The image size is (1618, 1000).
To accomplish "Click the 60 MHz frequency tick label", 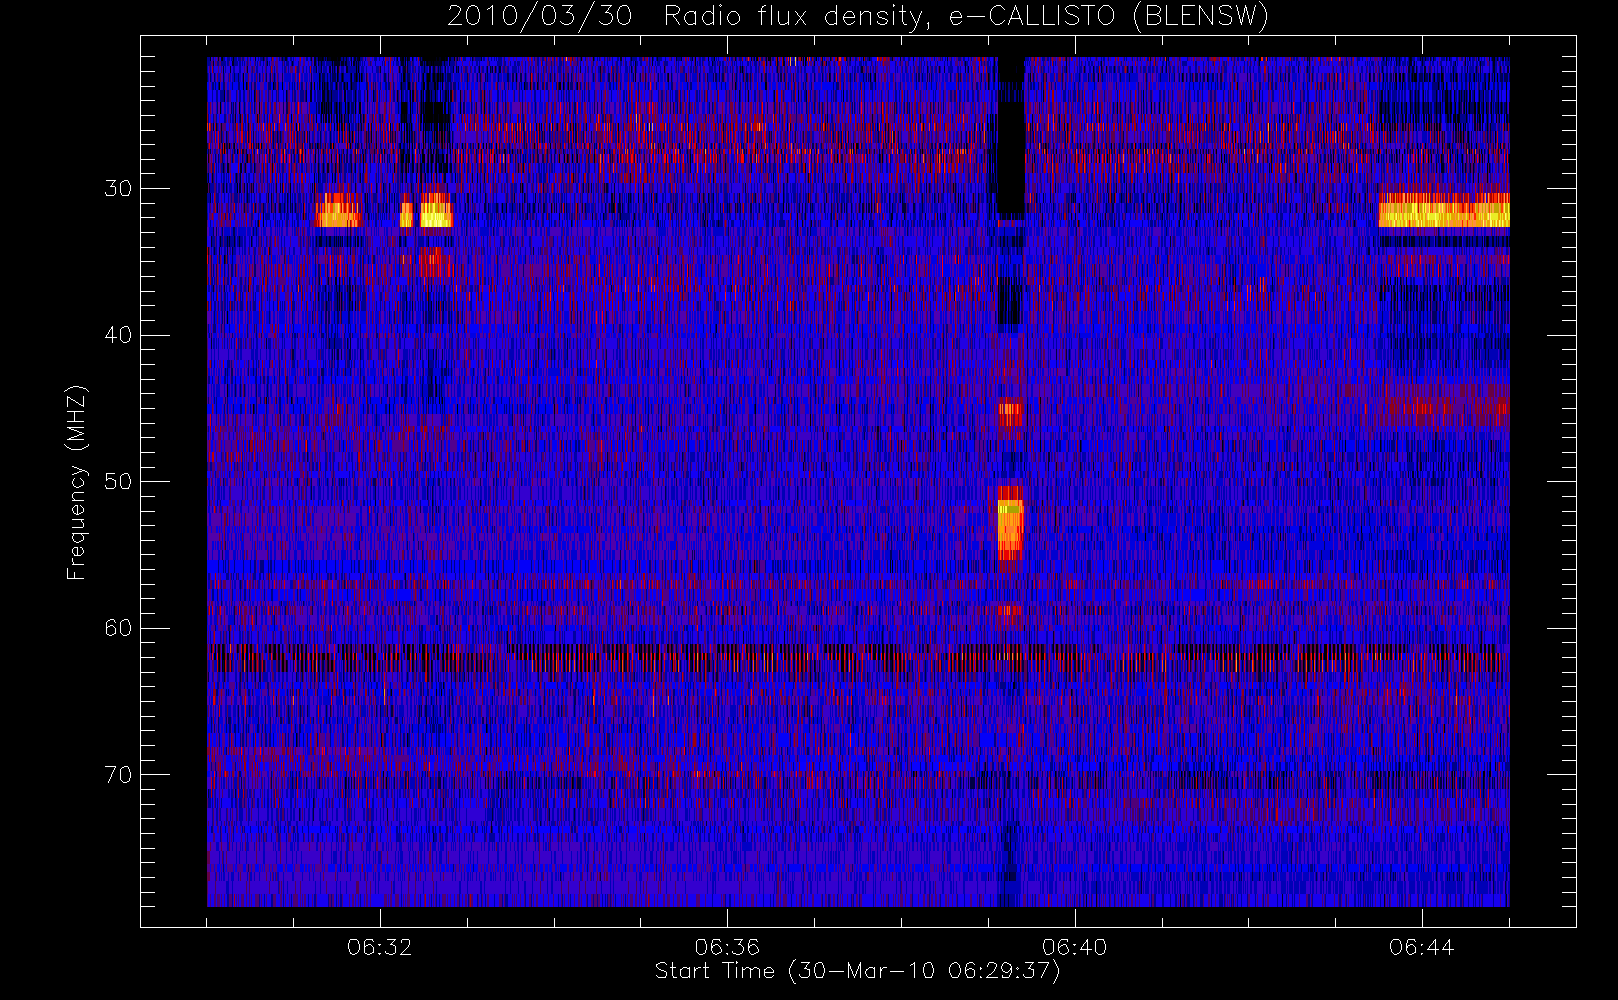I will pyautogui.click(x=118, y=628).
